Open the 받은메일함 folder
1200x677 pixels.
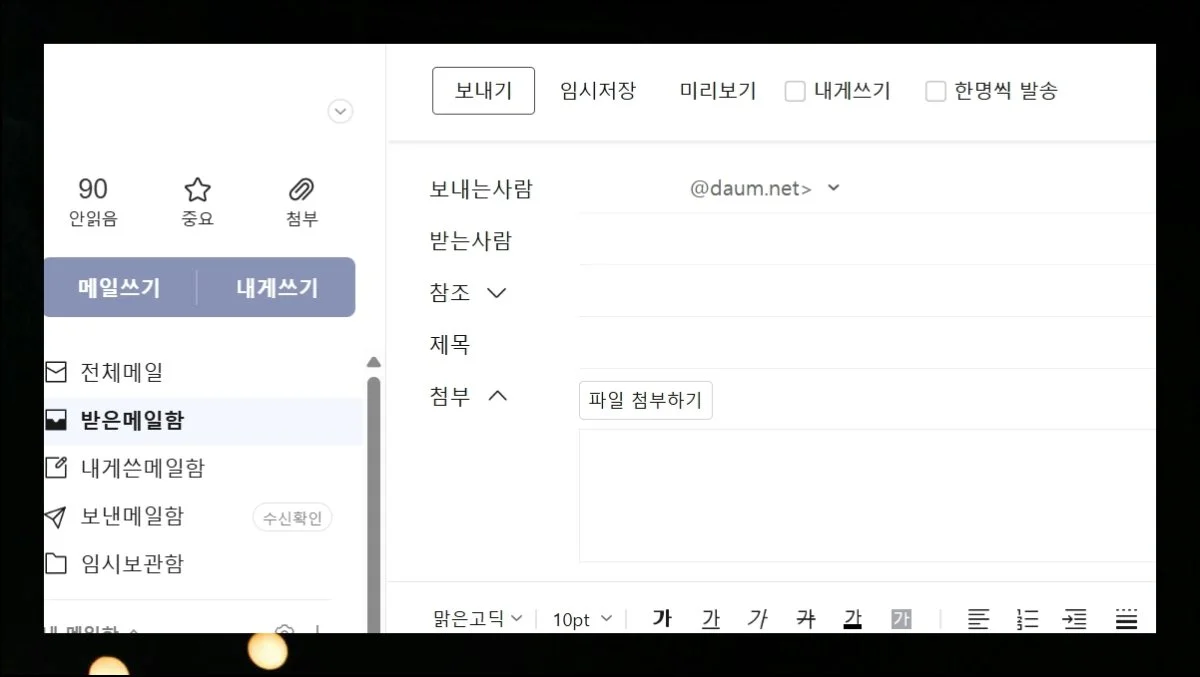pos(132,421)
